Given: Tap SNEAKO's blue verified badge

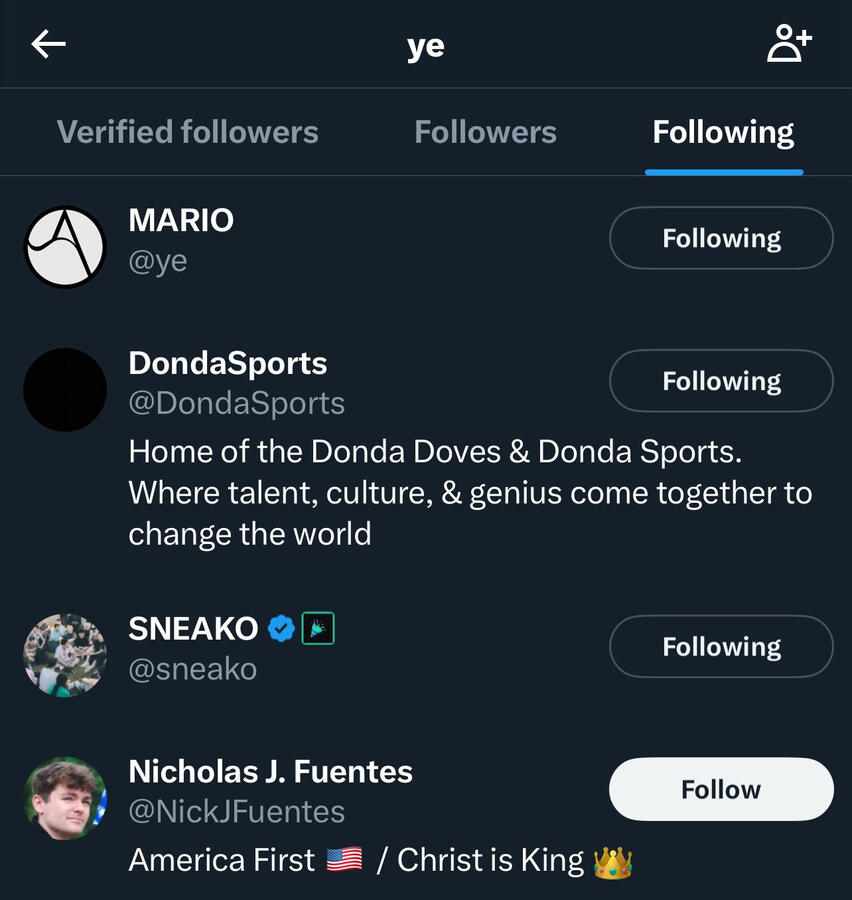Looking at the screenshot, I should tap(282, 628).
